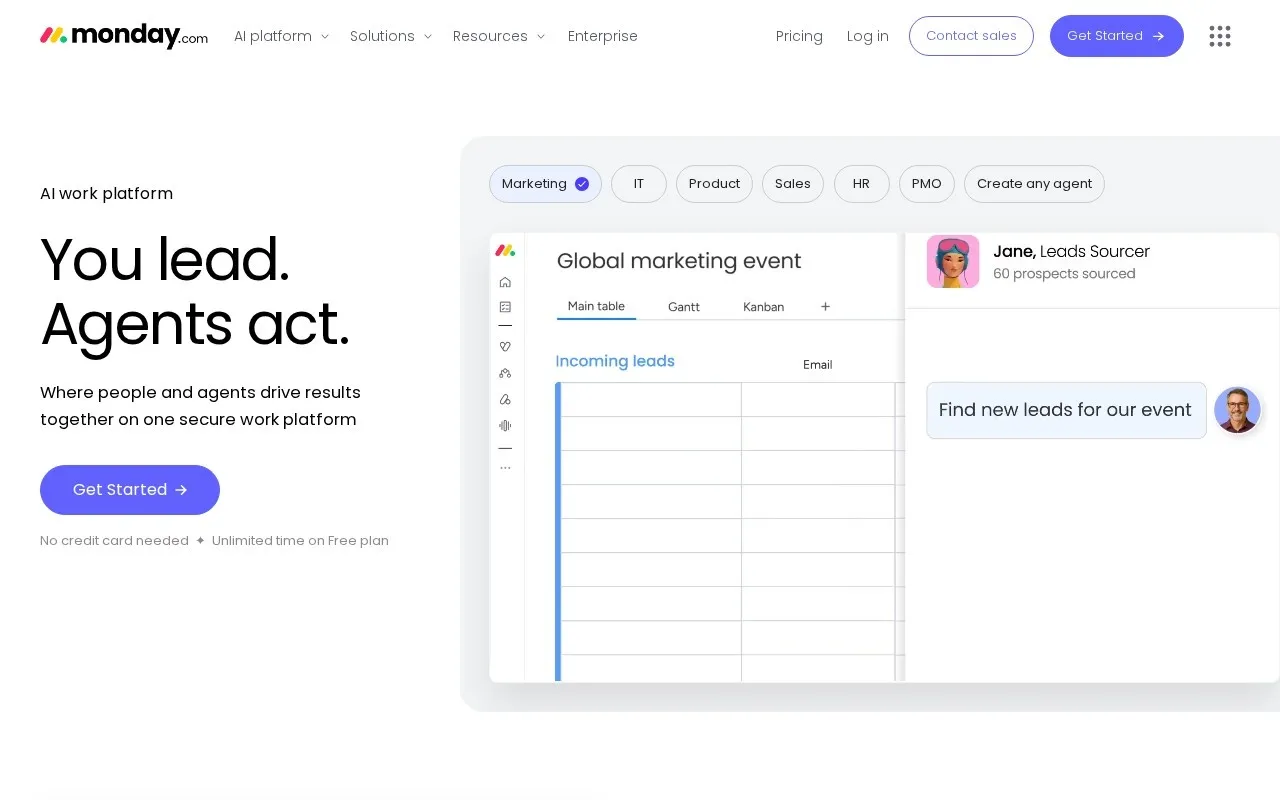Click the 'AI work platform' label

[106, 194]
